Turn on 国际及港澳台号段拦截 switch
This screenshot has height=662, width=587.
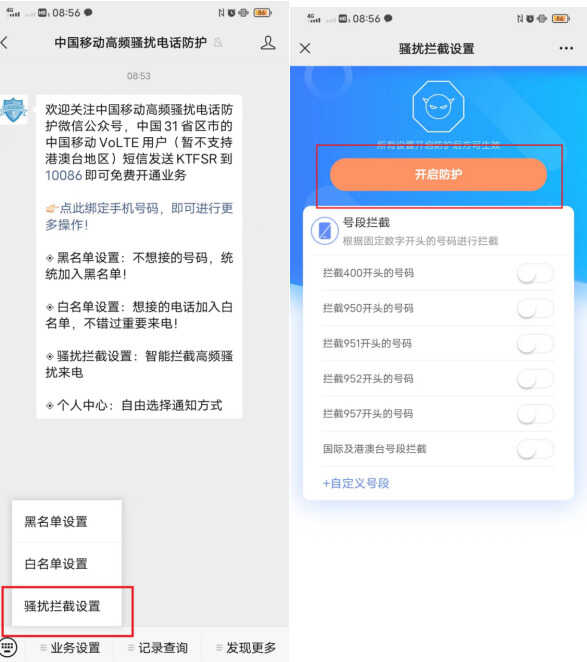tap(535, 449)
